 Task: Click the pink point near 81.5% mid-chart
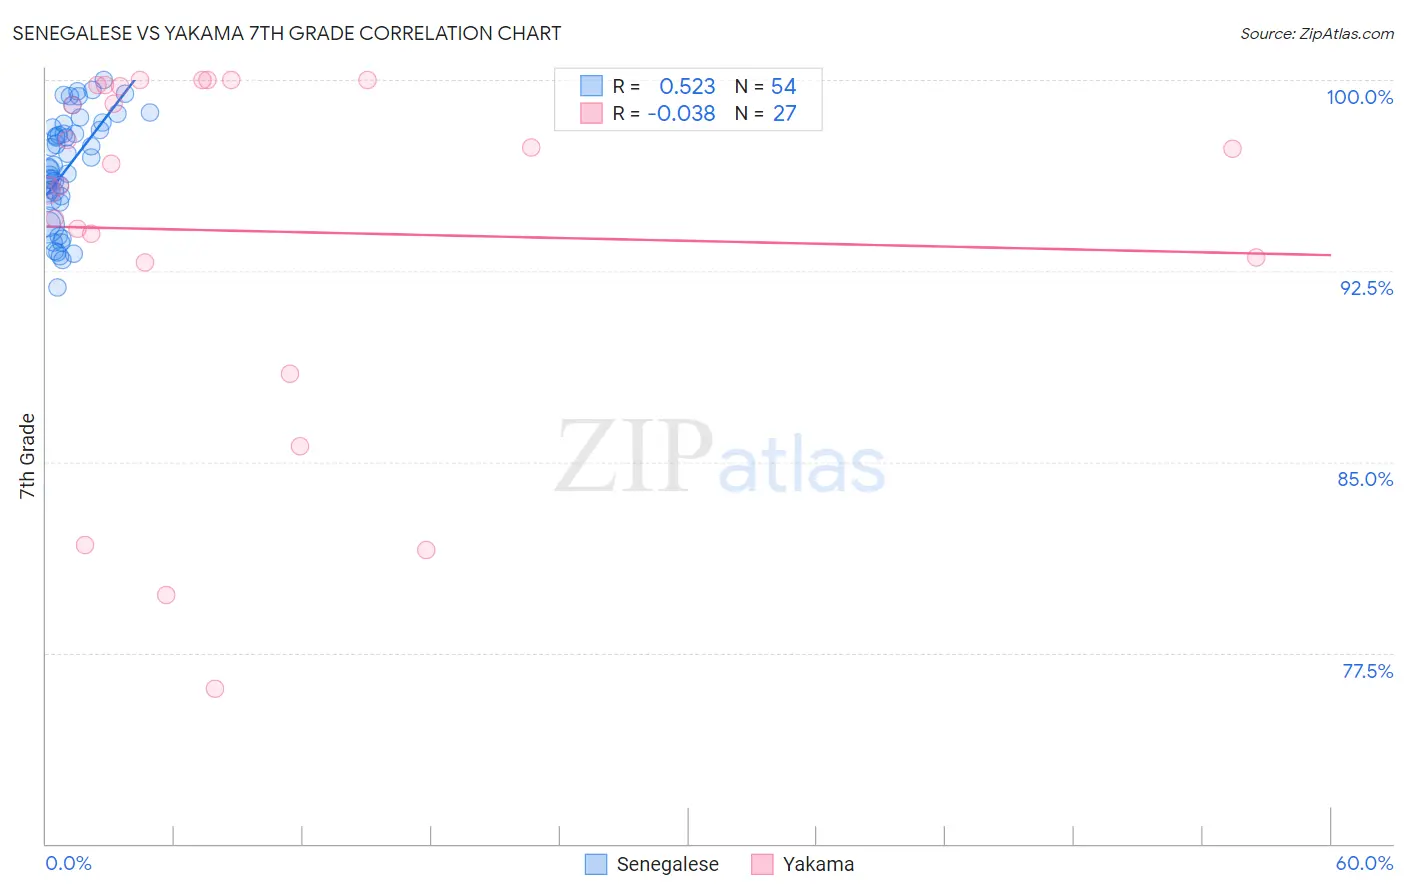click(x=426, y=550)
